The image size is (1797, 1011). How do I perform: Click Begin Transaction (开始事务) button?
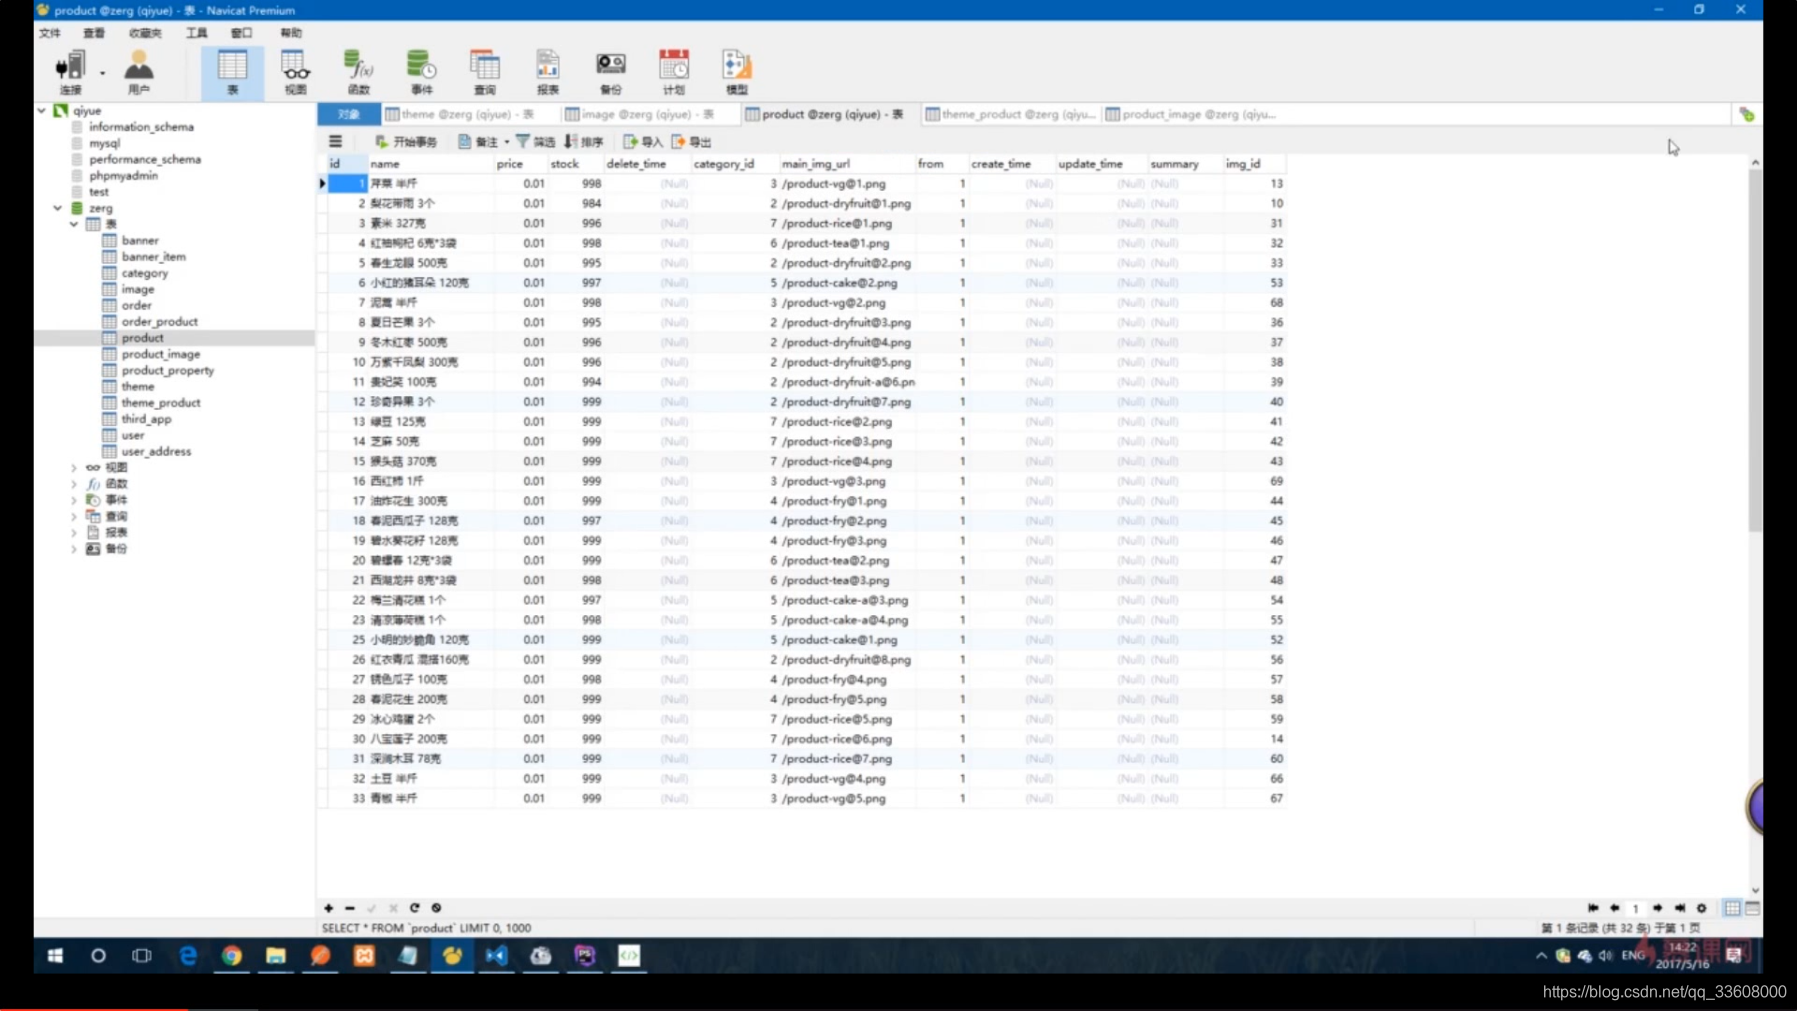tap(406, 142)
